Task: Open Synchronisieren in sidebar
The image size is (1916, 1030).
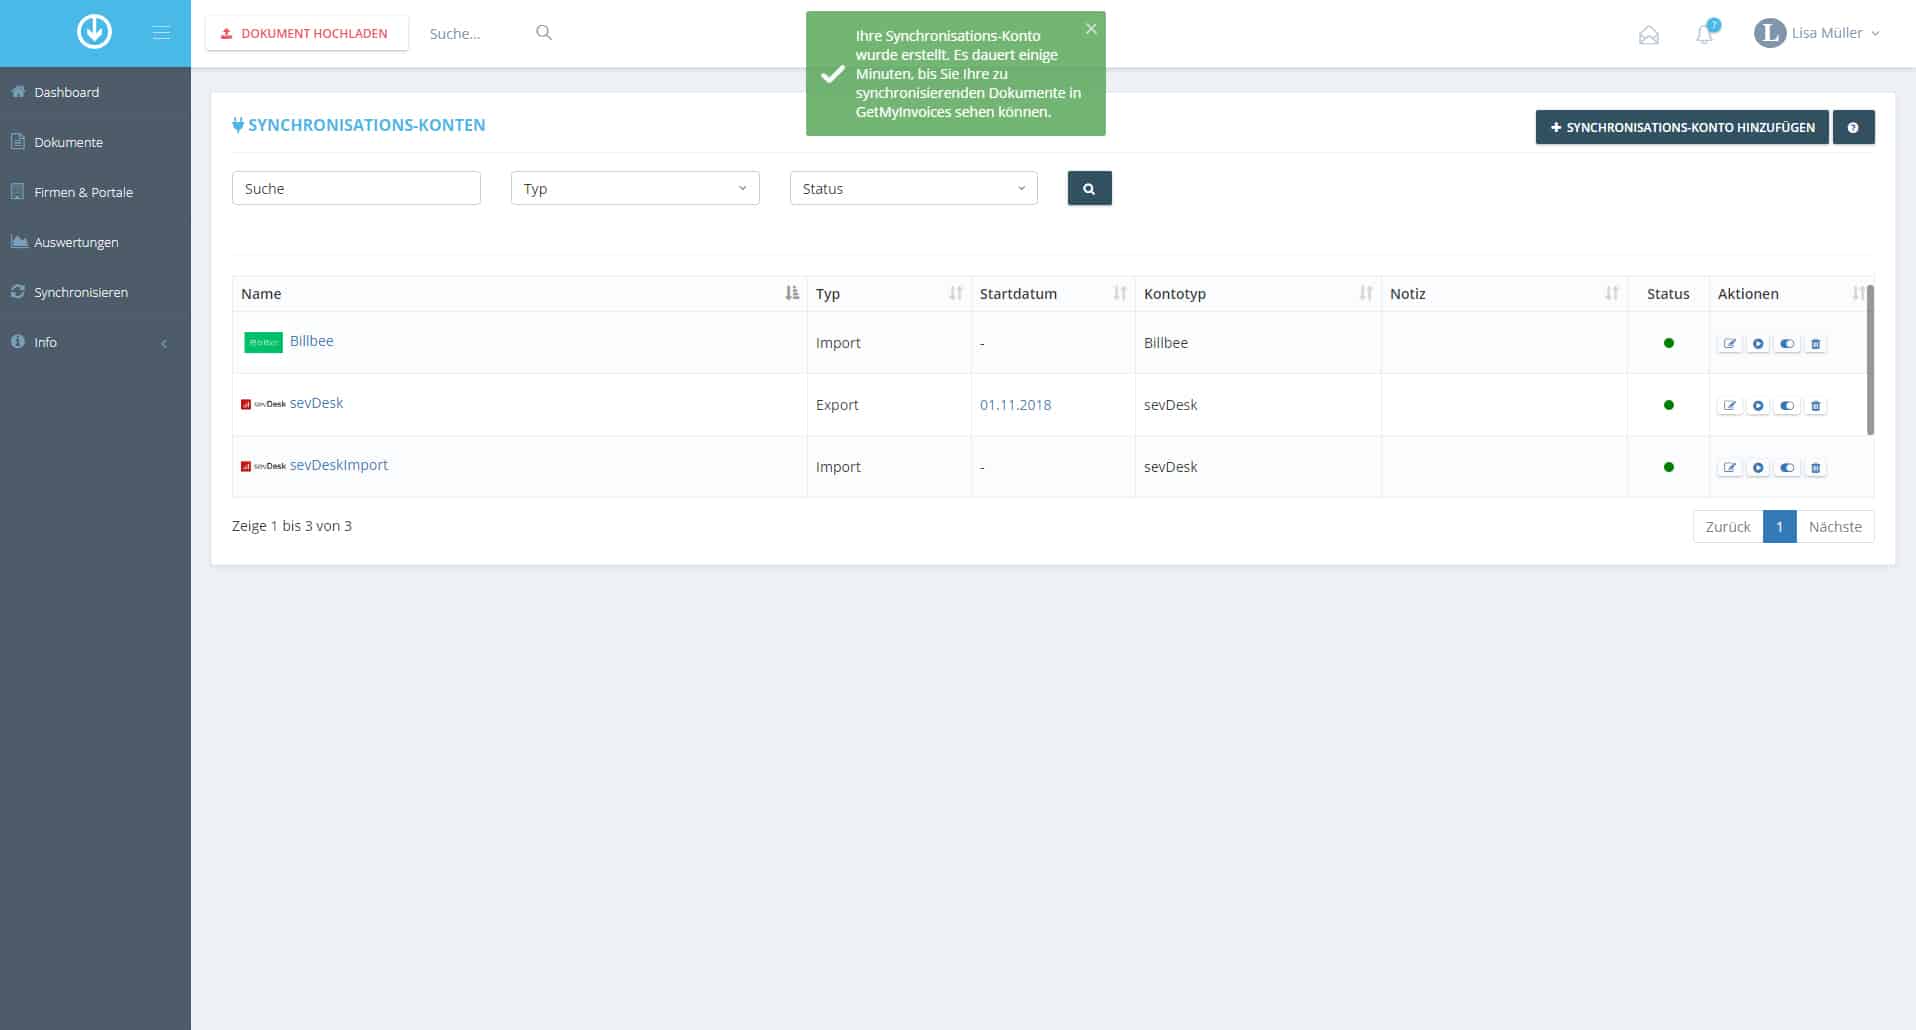Action: (95, 292)
